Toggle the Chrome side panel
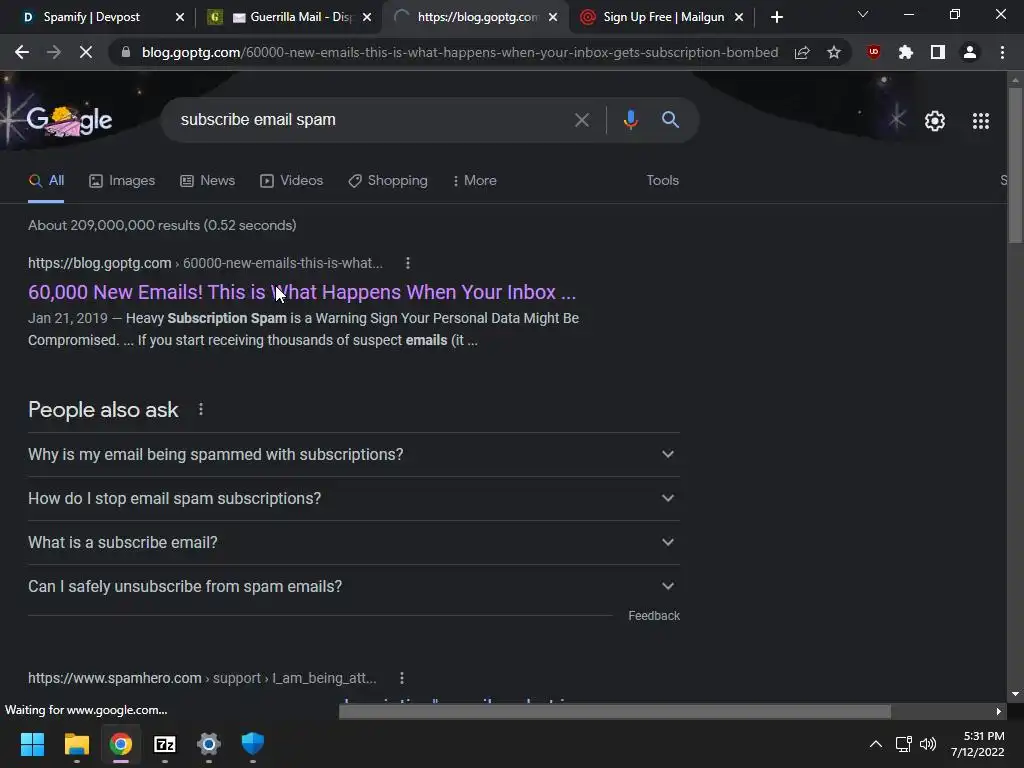1024x768 pixels. pos(938,52)
